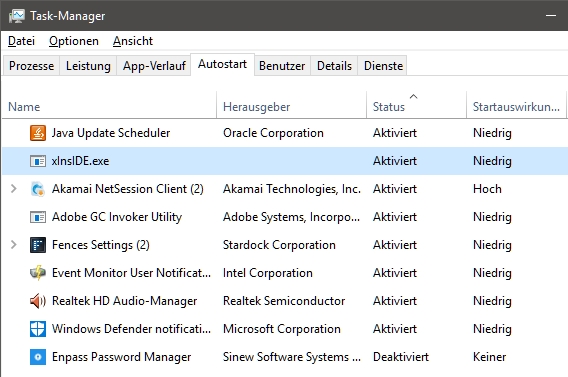Click the Fences Settings icon
Image resolution: width=568 pixels, height=377 pixels.
pos(38,245)
